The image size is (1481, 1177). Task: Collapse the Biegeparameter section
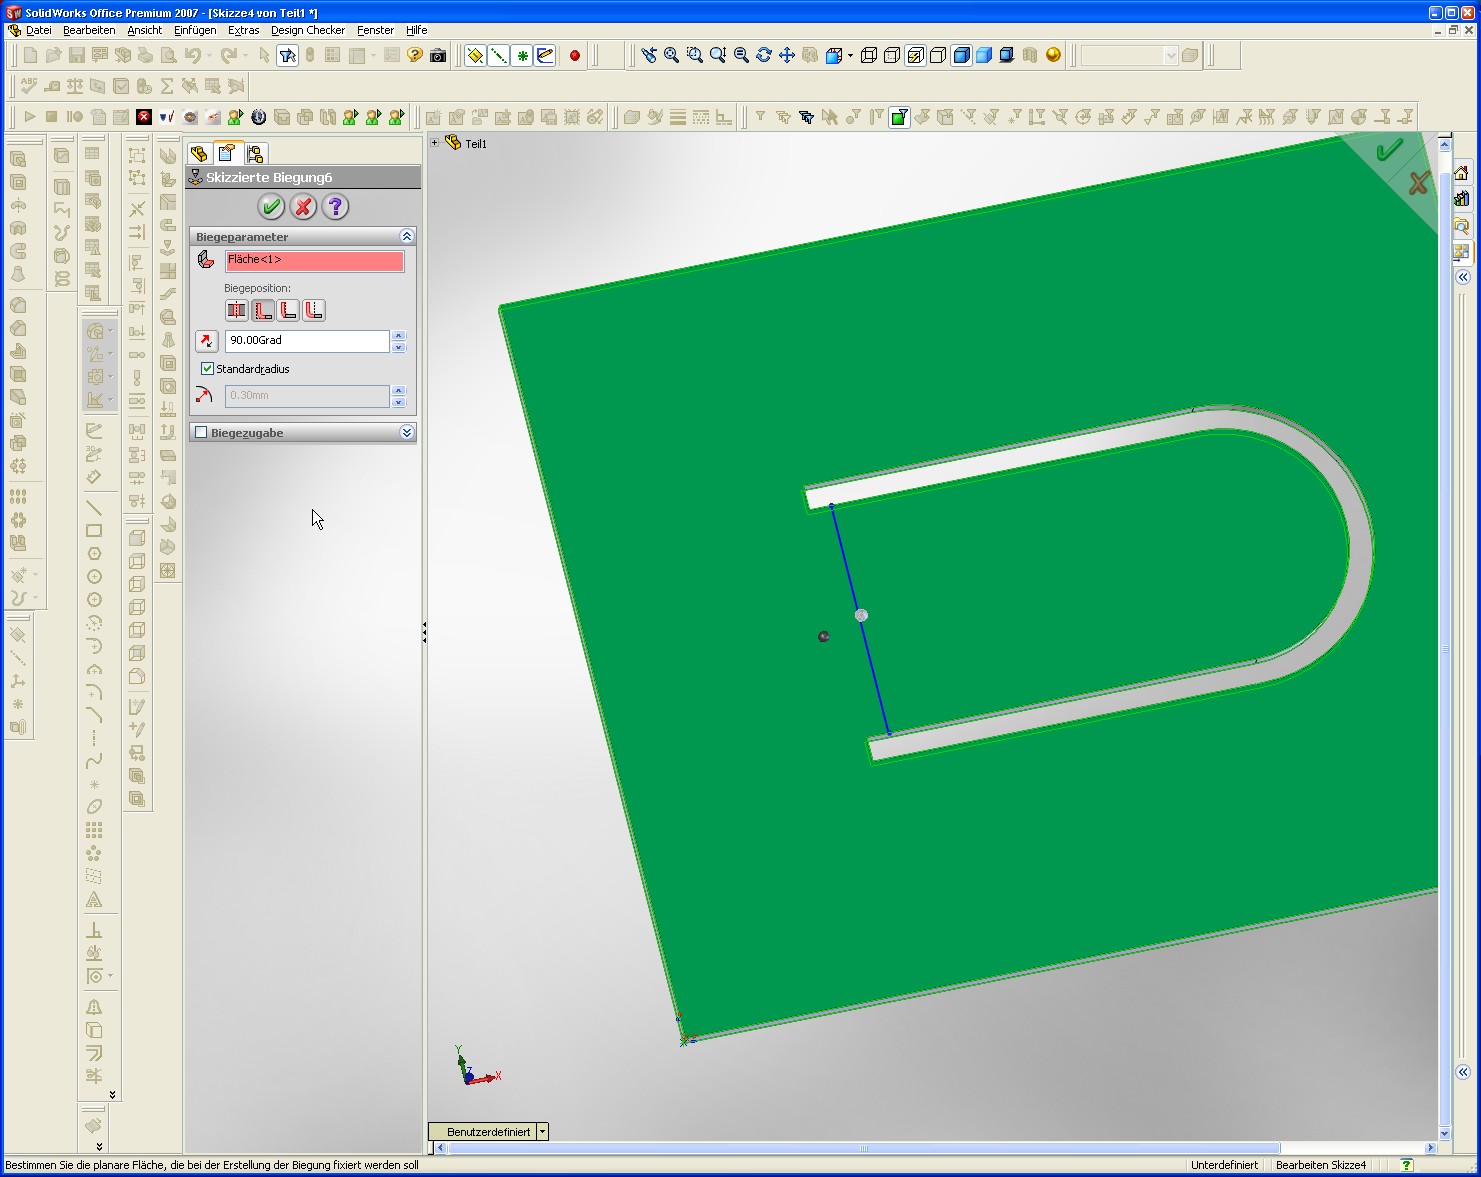(406, 237)
